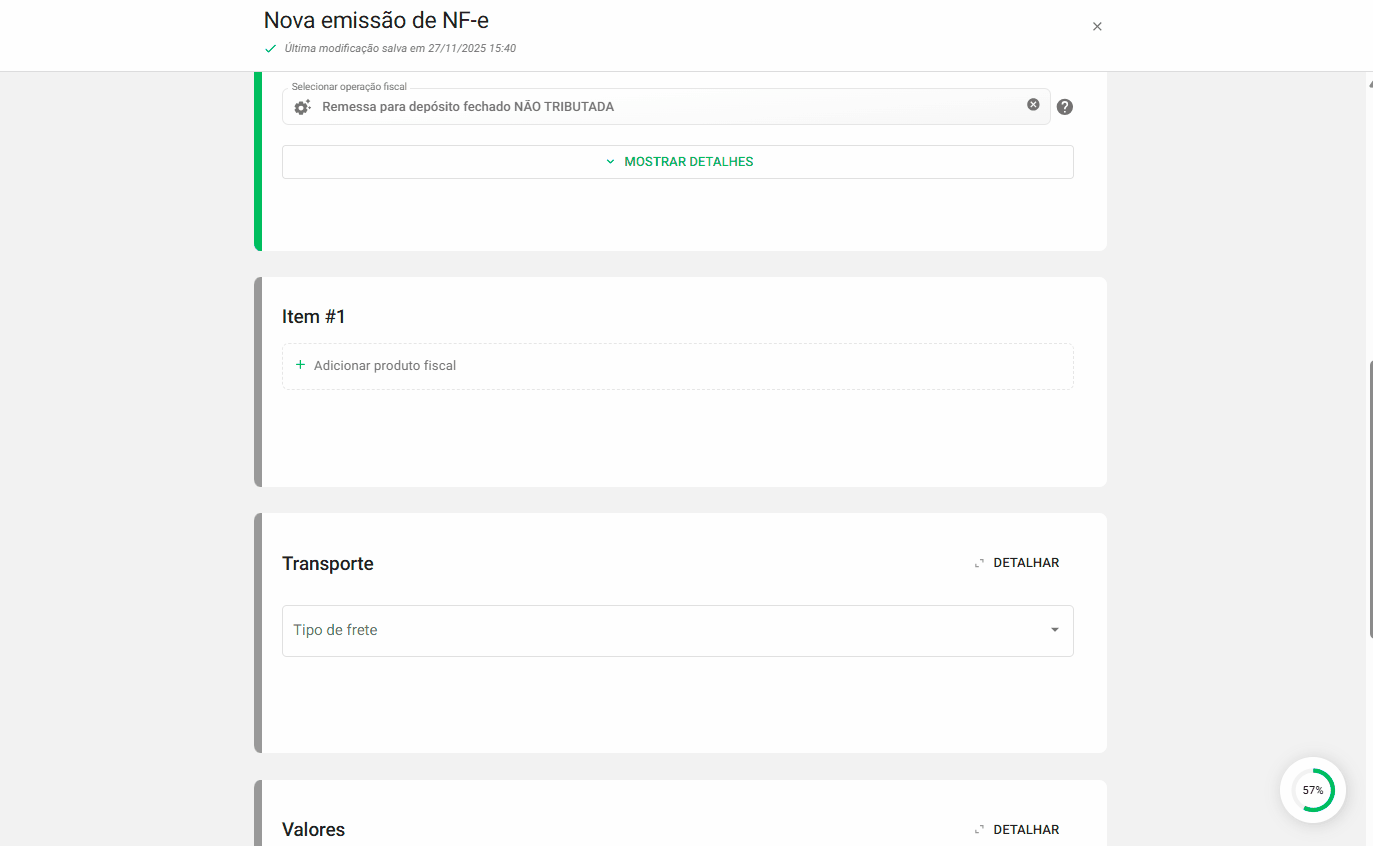The width and height of the screenshot is (1373, 846).
Task: Click the Item #1 section heading
Action: coord(313,317)
